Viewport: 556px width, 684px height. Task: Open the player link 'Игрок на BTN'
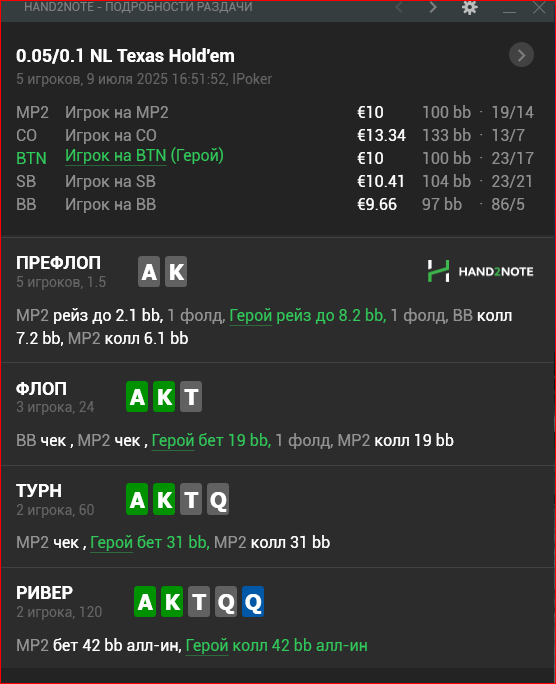pyautogui.click(x=116, y=156)
